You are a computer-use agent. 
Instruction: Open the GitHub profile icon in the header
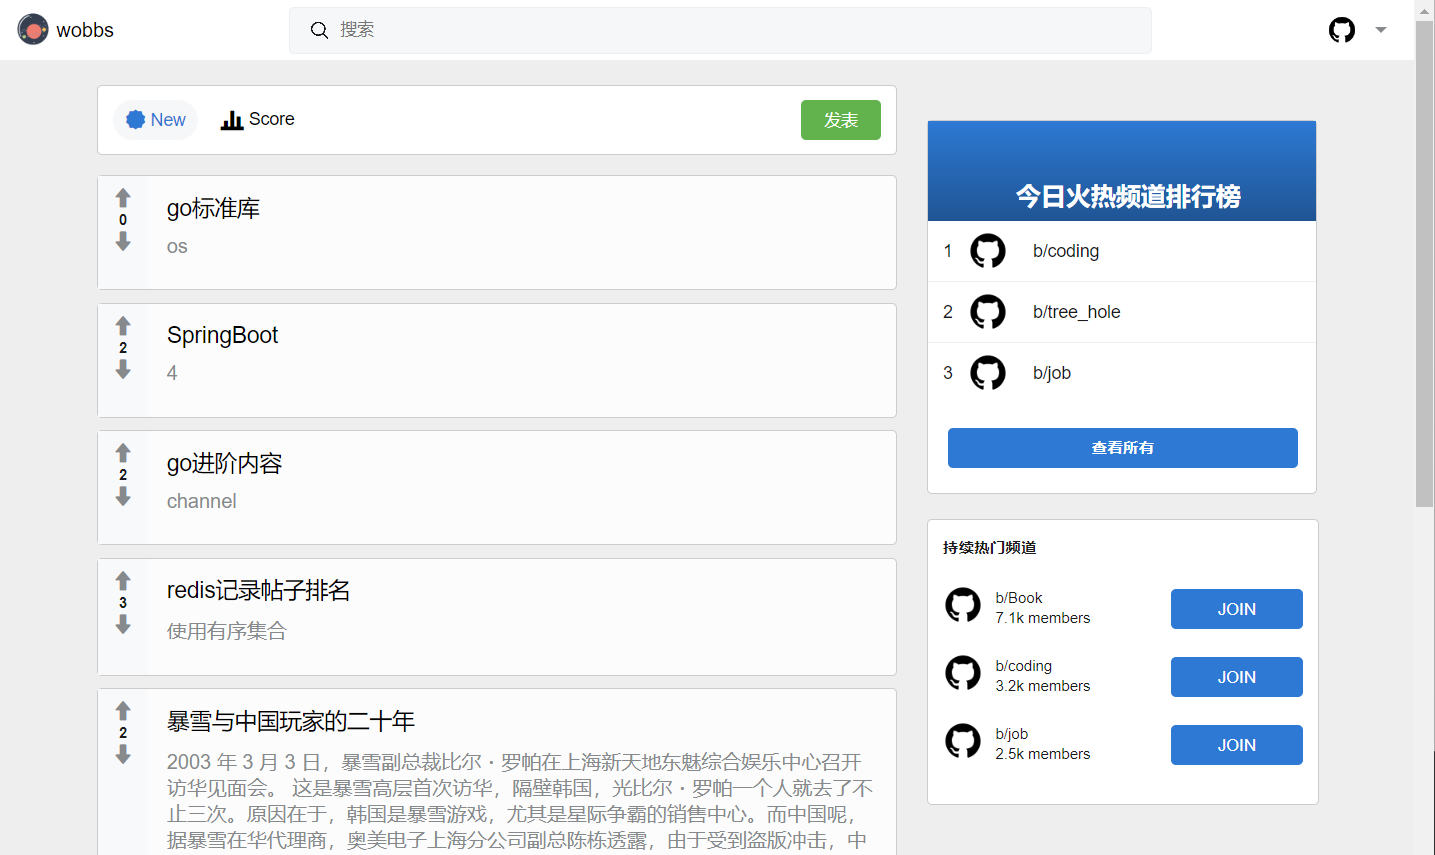[x=1341, y=29]
